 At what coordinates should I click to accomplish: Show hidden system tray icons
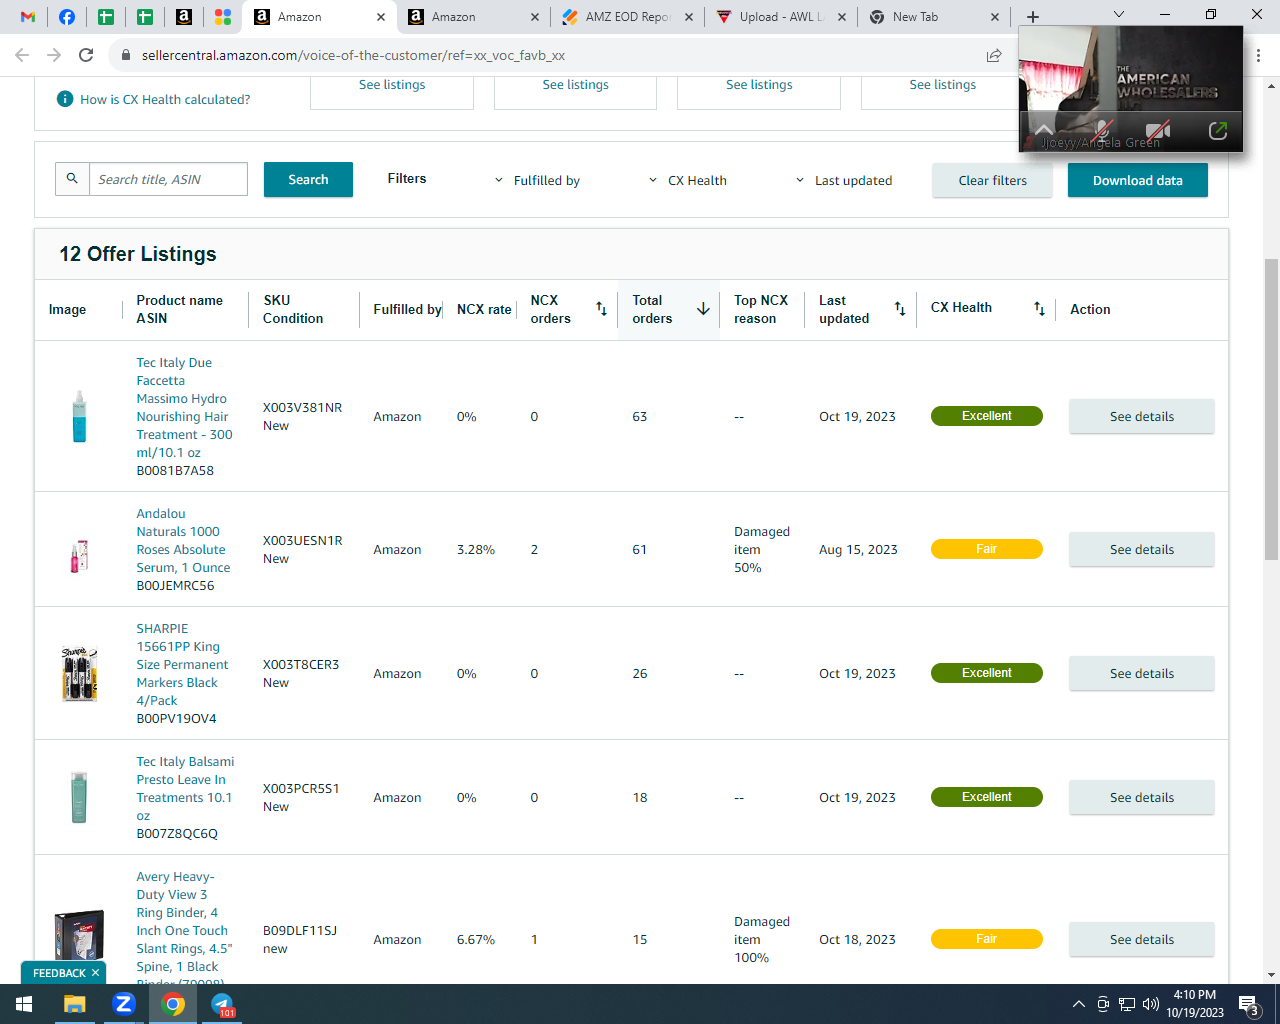click(1078, 1004)
